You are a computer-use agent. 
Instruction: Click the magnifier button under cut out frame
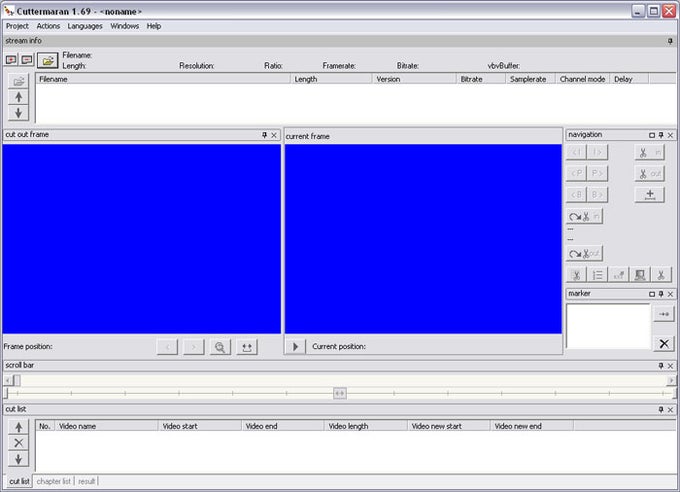pyautogui.click(x=220, y=347)
